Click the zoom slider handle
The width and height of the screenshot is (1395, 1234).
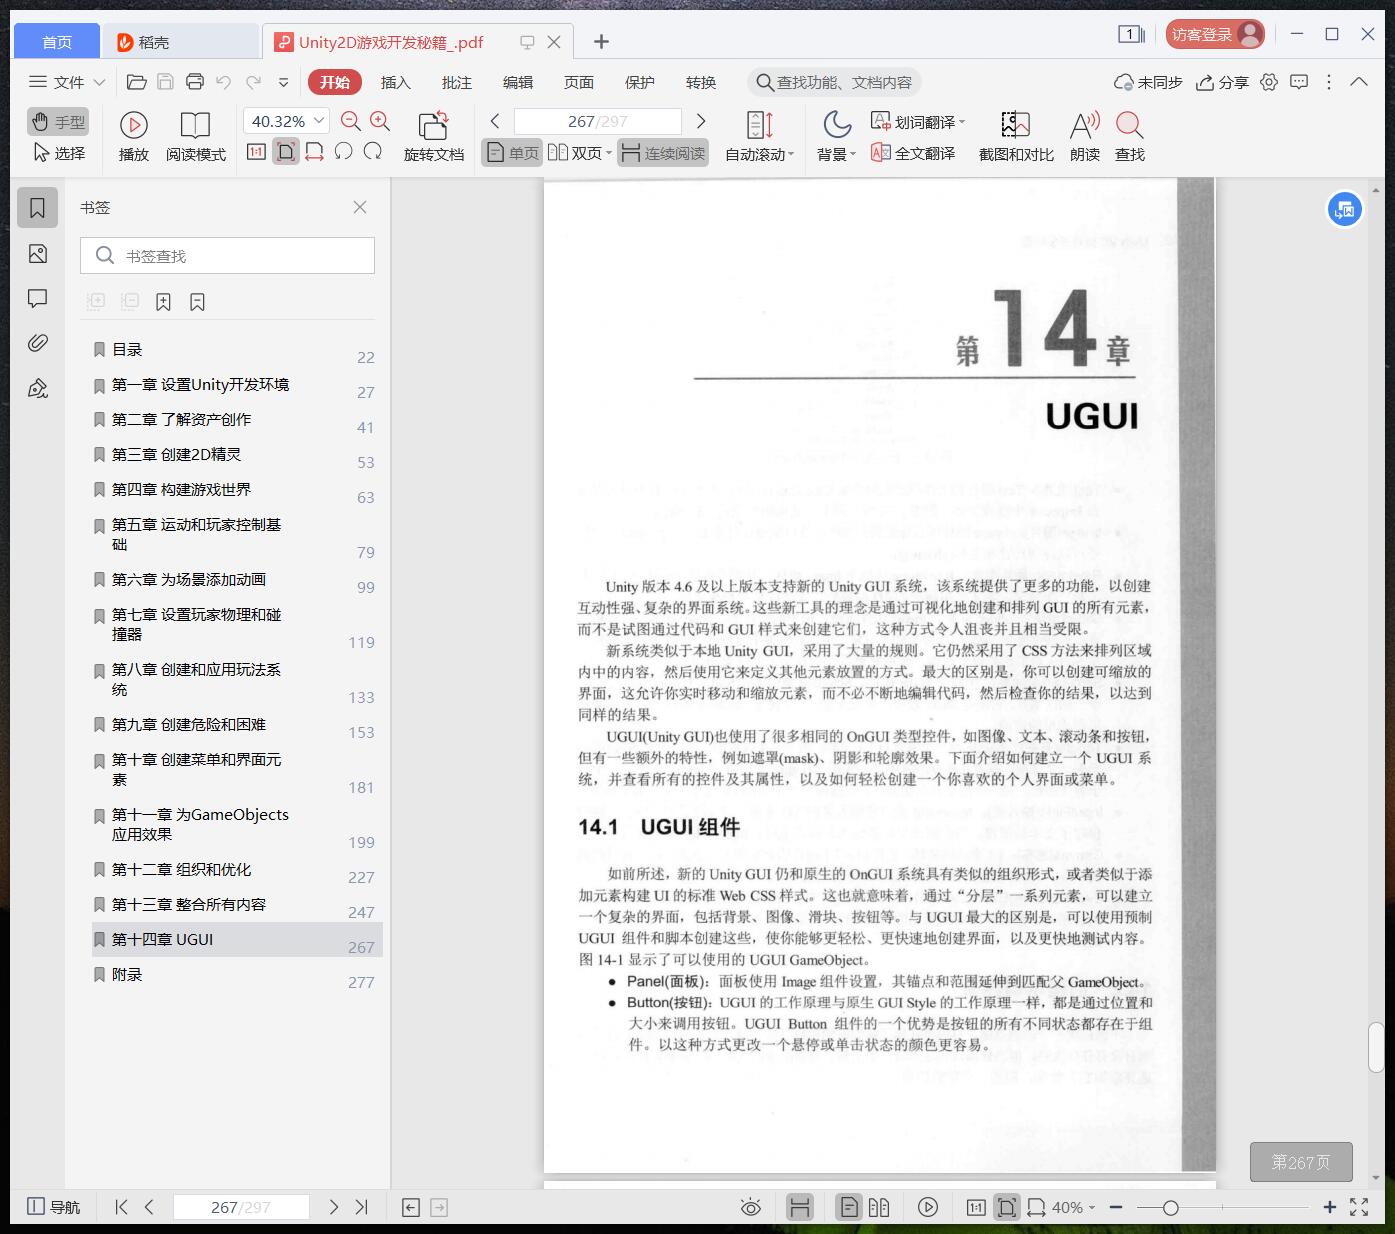[x=1170, y=1207]
